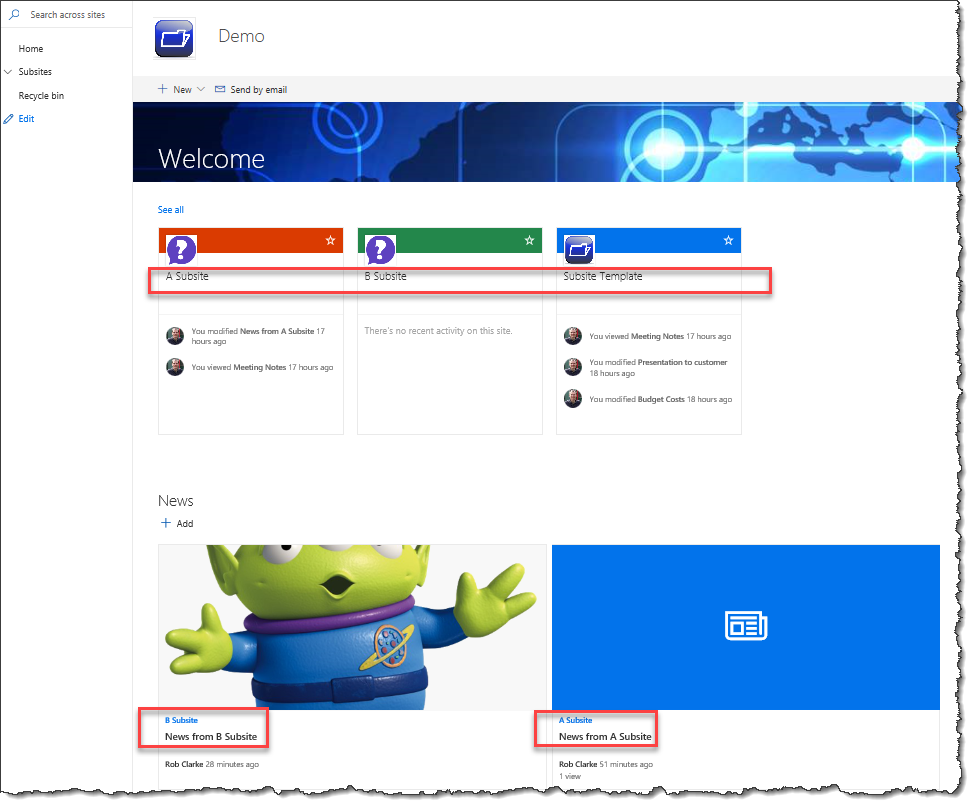Go to Home in left navigation
973x805 pixels.
30,48
